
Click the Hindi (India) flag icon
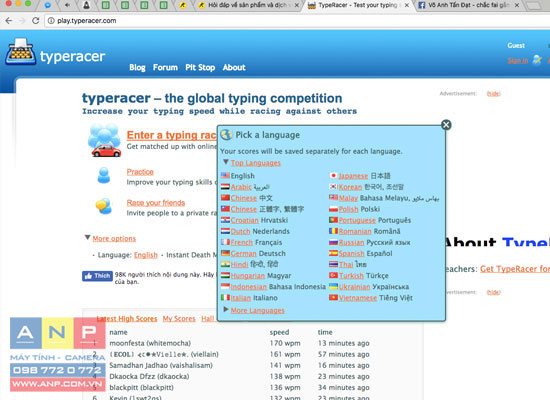(225, 264)
